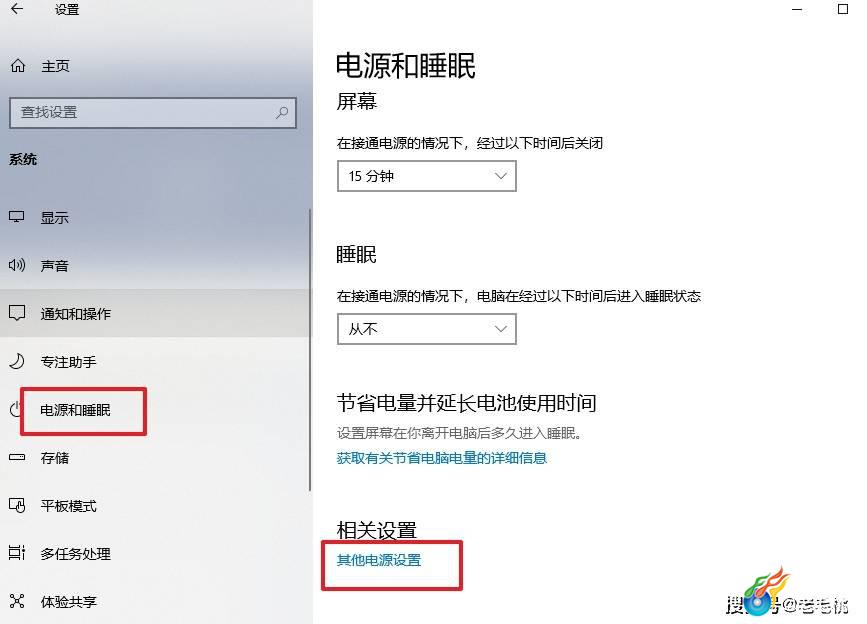Click the tablet icon for 平板模式
867x624 pixels.
(17, 506)
